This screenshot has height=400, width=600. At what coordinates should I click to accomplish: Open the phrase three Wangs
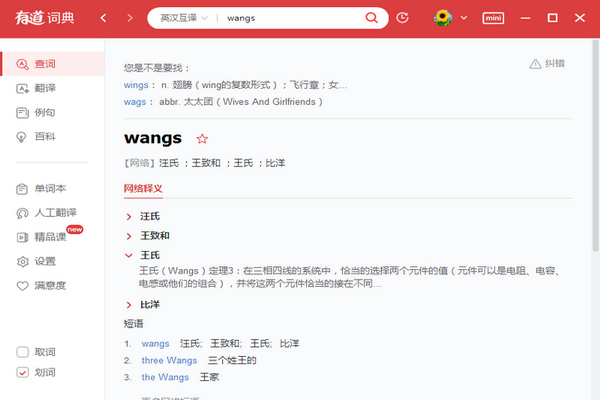click(x=169, y=361)
